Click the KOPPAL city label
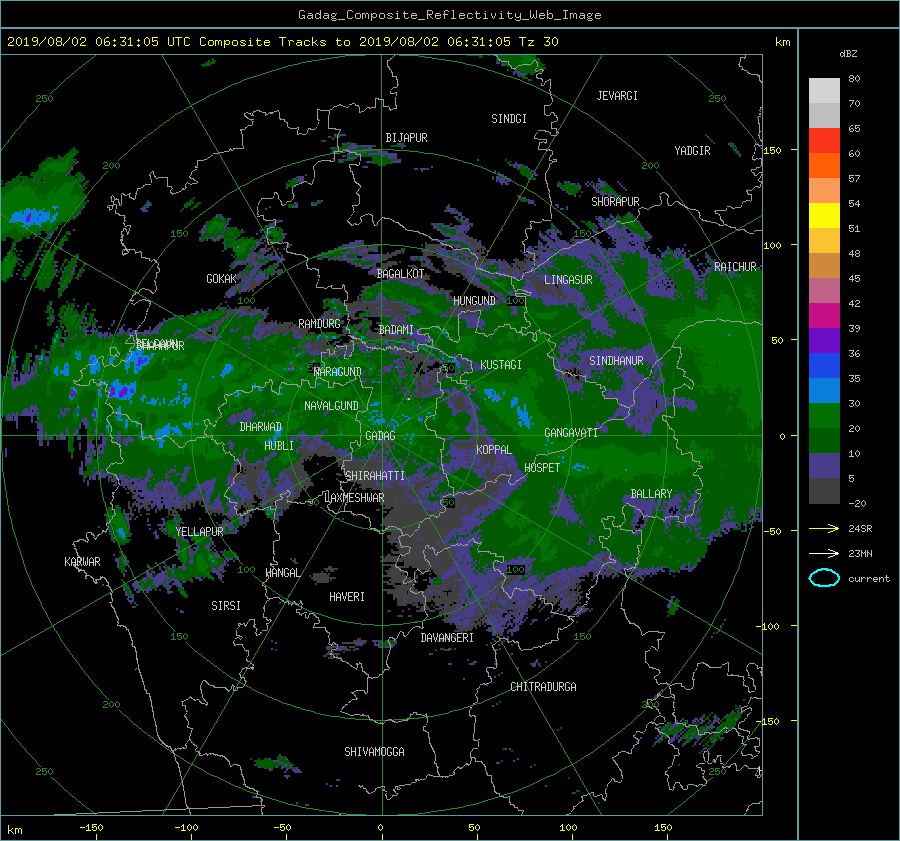The height and width of the screenshot is (841, 900). (494, 449)
